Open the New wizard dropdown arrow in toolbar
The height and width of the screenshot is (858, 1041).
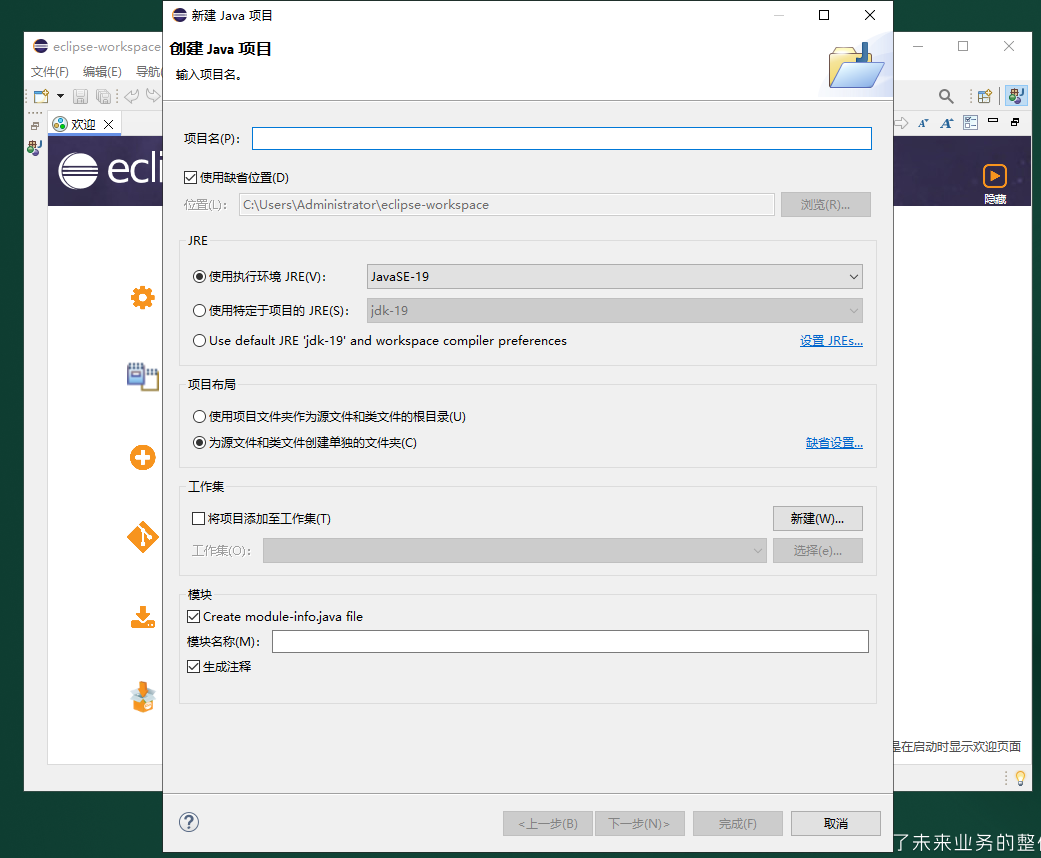pyautogui.click(x=60, y=96)
